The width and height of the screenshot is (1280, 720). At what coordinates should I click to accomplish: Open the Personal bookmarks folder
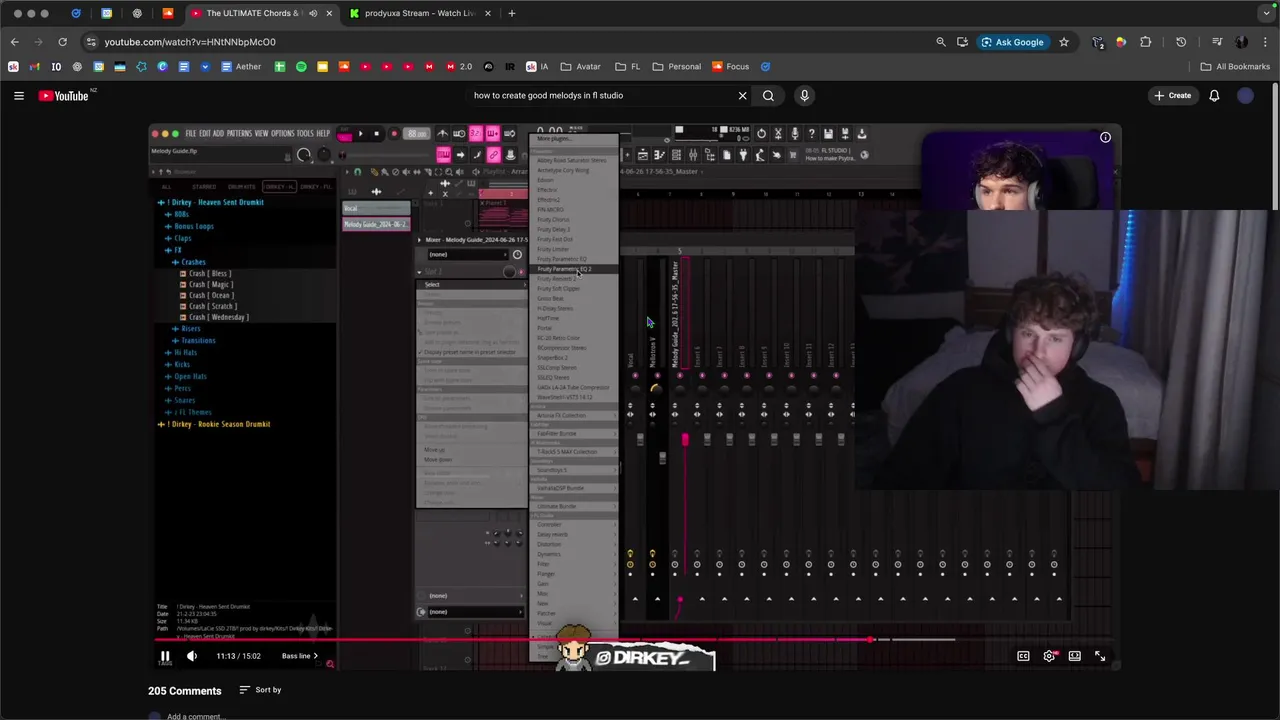676,67
